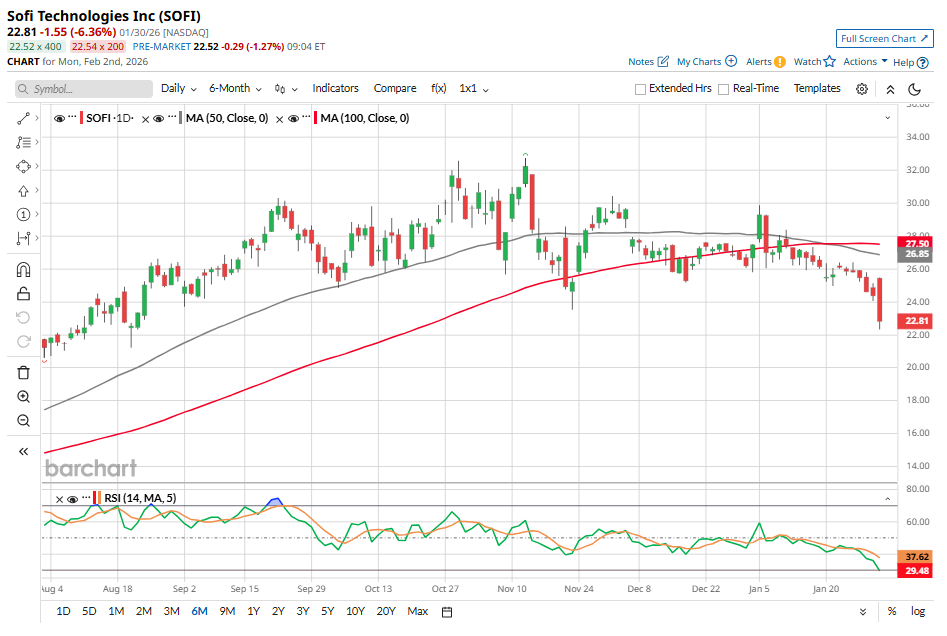Switch to dark mode with moon icon

tap(914, 89)
